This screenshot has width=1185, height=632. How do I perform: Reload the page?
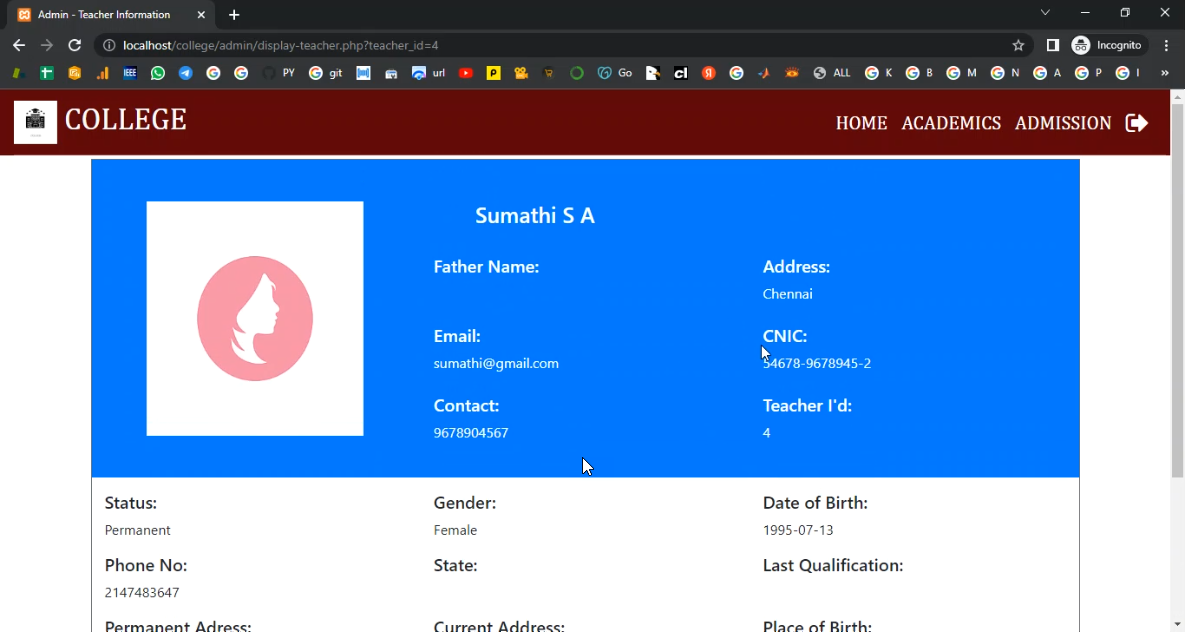click(74, 45)
